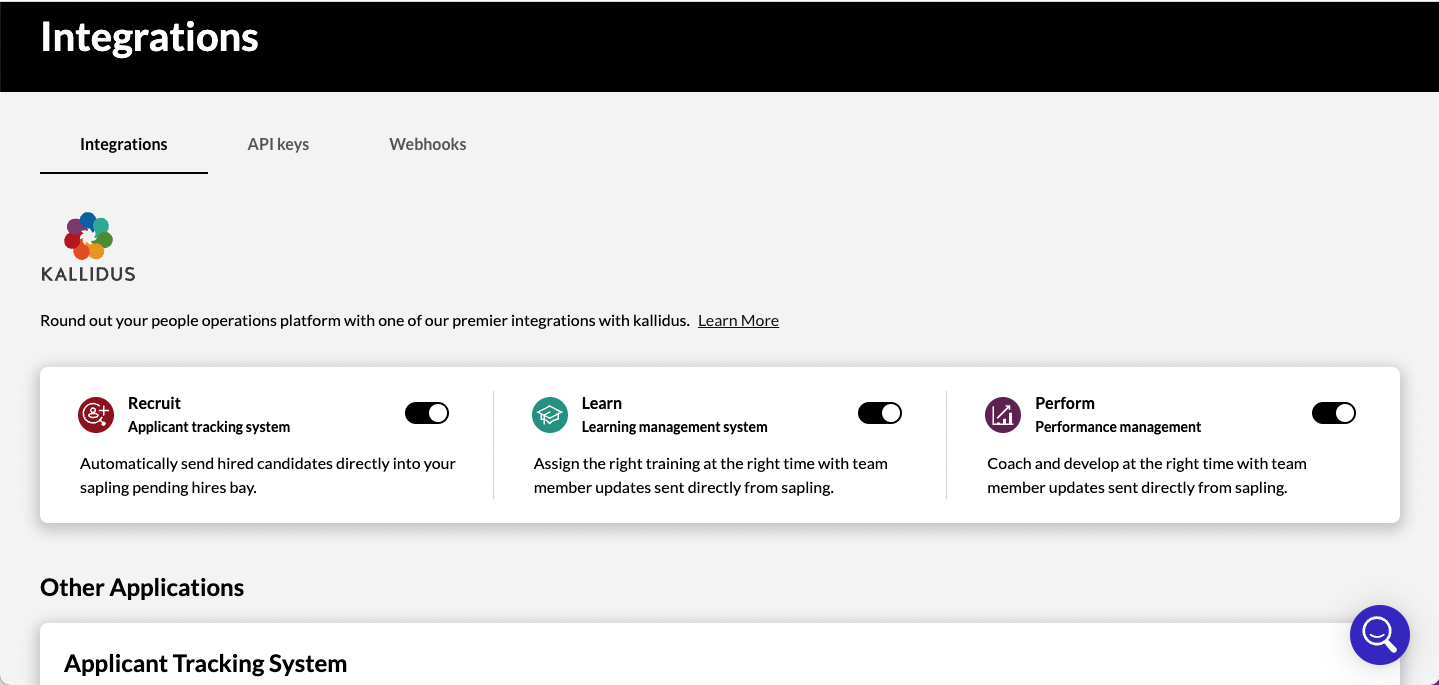This screenshot has width=1439, height=685.
Task: Turn off the Perform integration switch
Action: click(1333, 413)
